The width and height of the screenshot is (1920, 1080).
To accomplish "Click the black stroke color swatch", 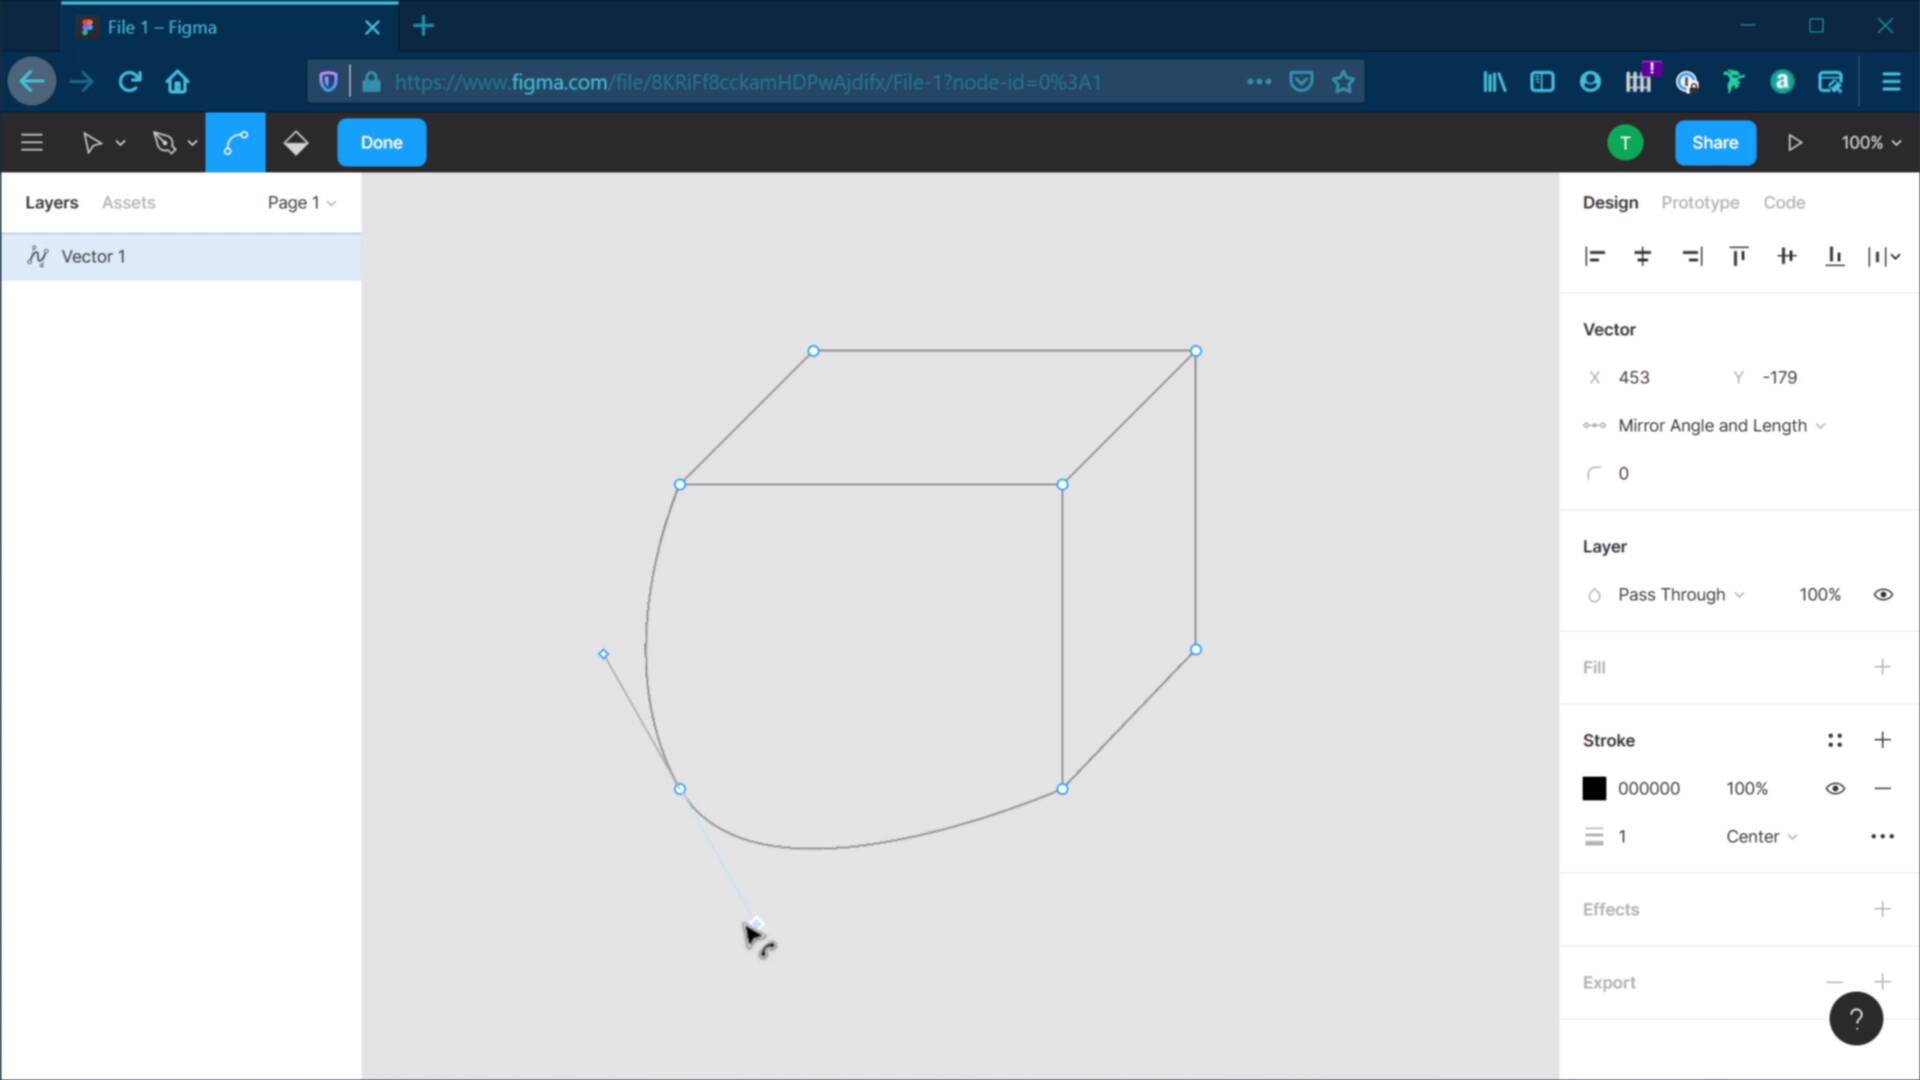I will coord(1594,788).
